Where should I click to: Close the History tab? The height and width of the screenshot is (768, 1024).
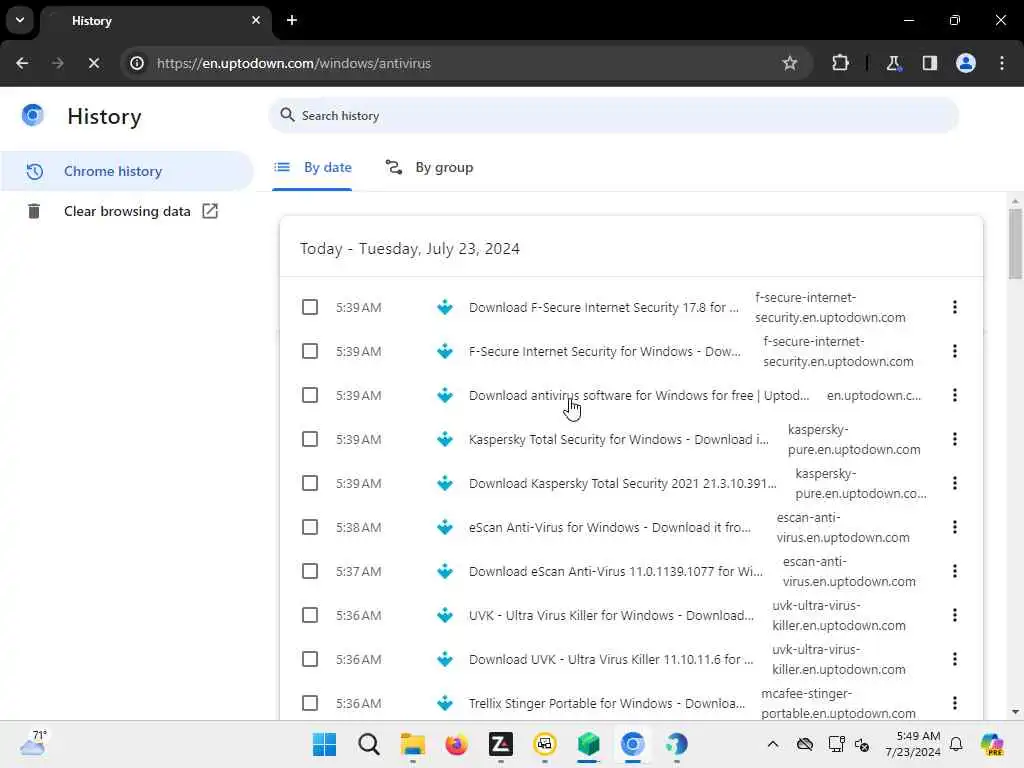(x=256, y=20)
